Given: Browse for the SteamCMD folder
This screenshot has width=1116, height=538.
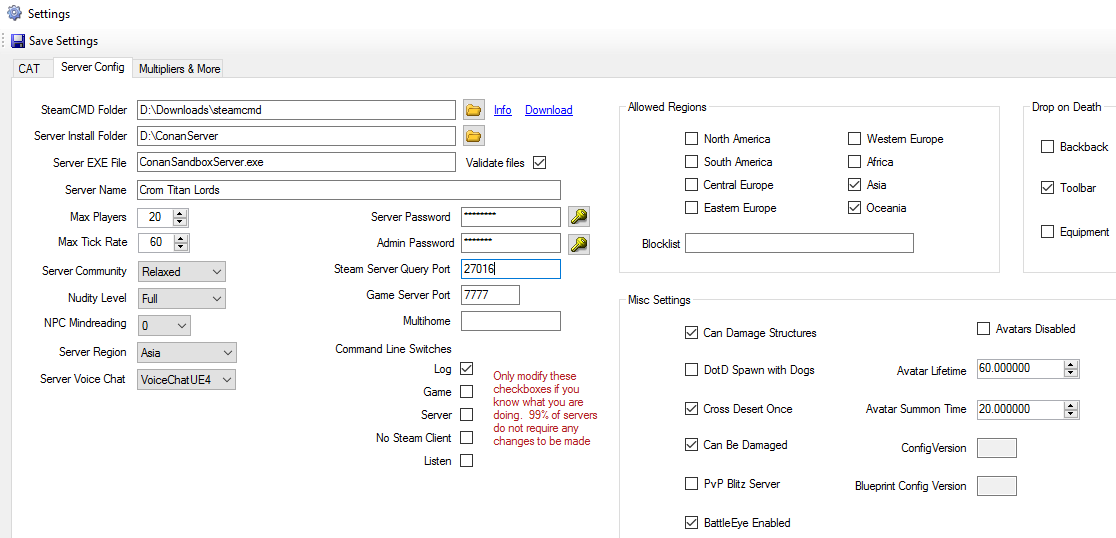Looking at the screenshot, I should pos(473,110).
